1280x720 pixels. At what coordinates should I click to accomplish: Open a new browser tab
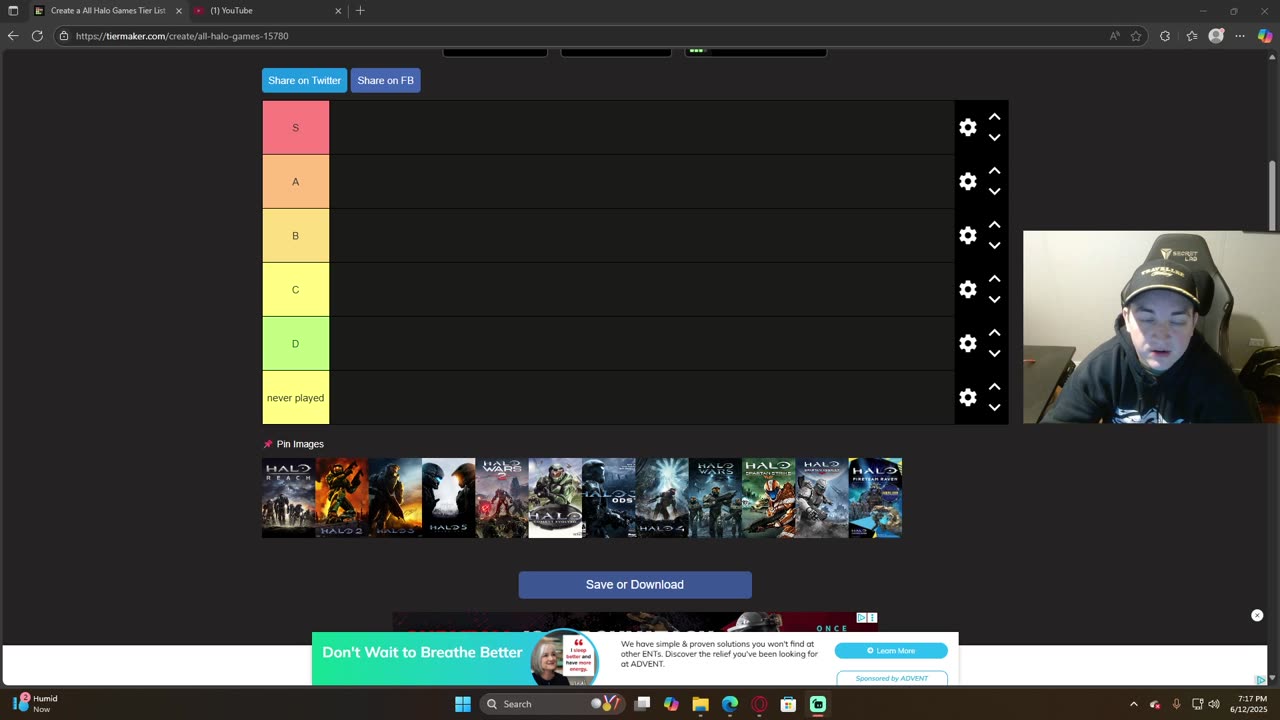360,11
